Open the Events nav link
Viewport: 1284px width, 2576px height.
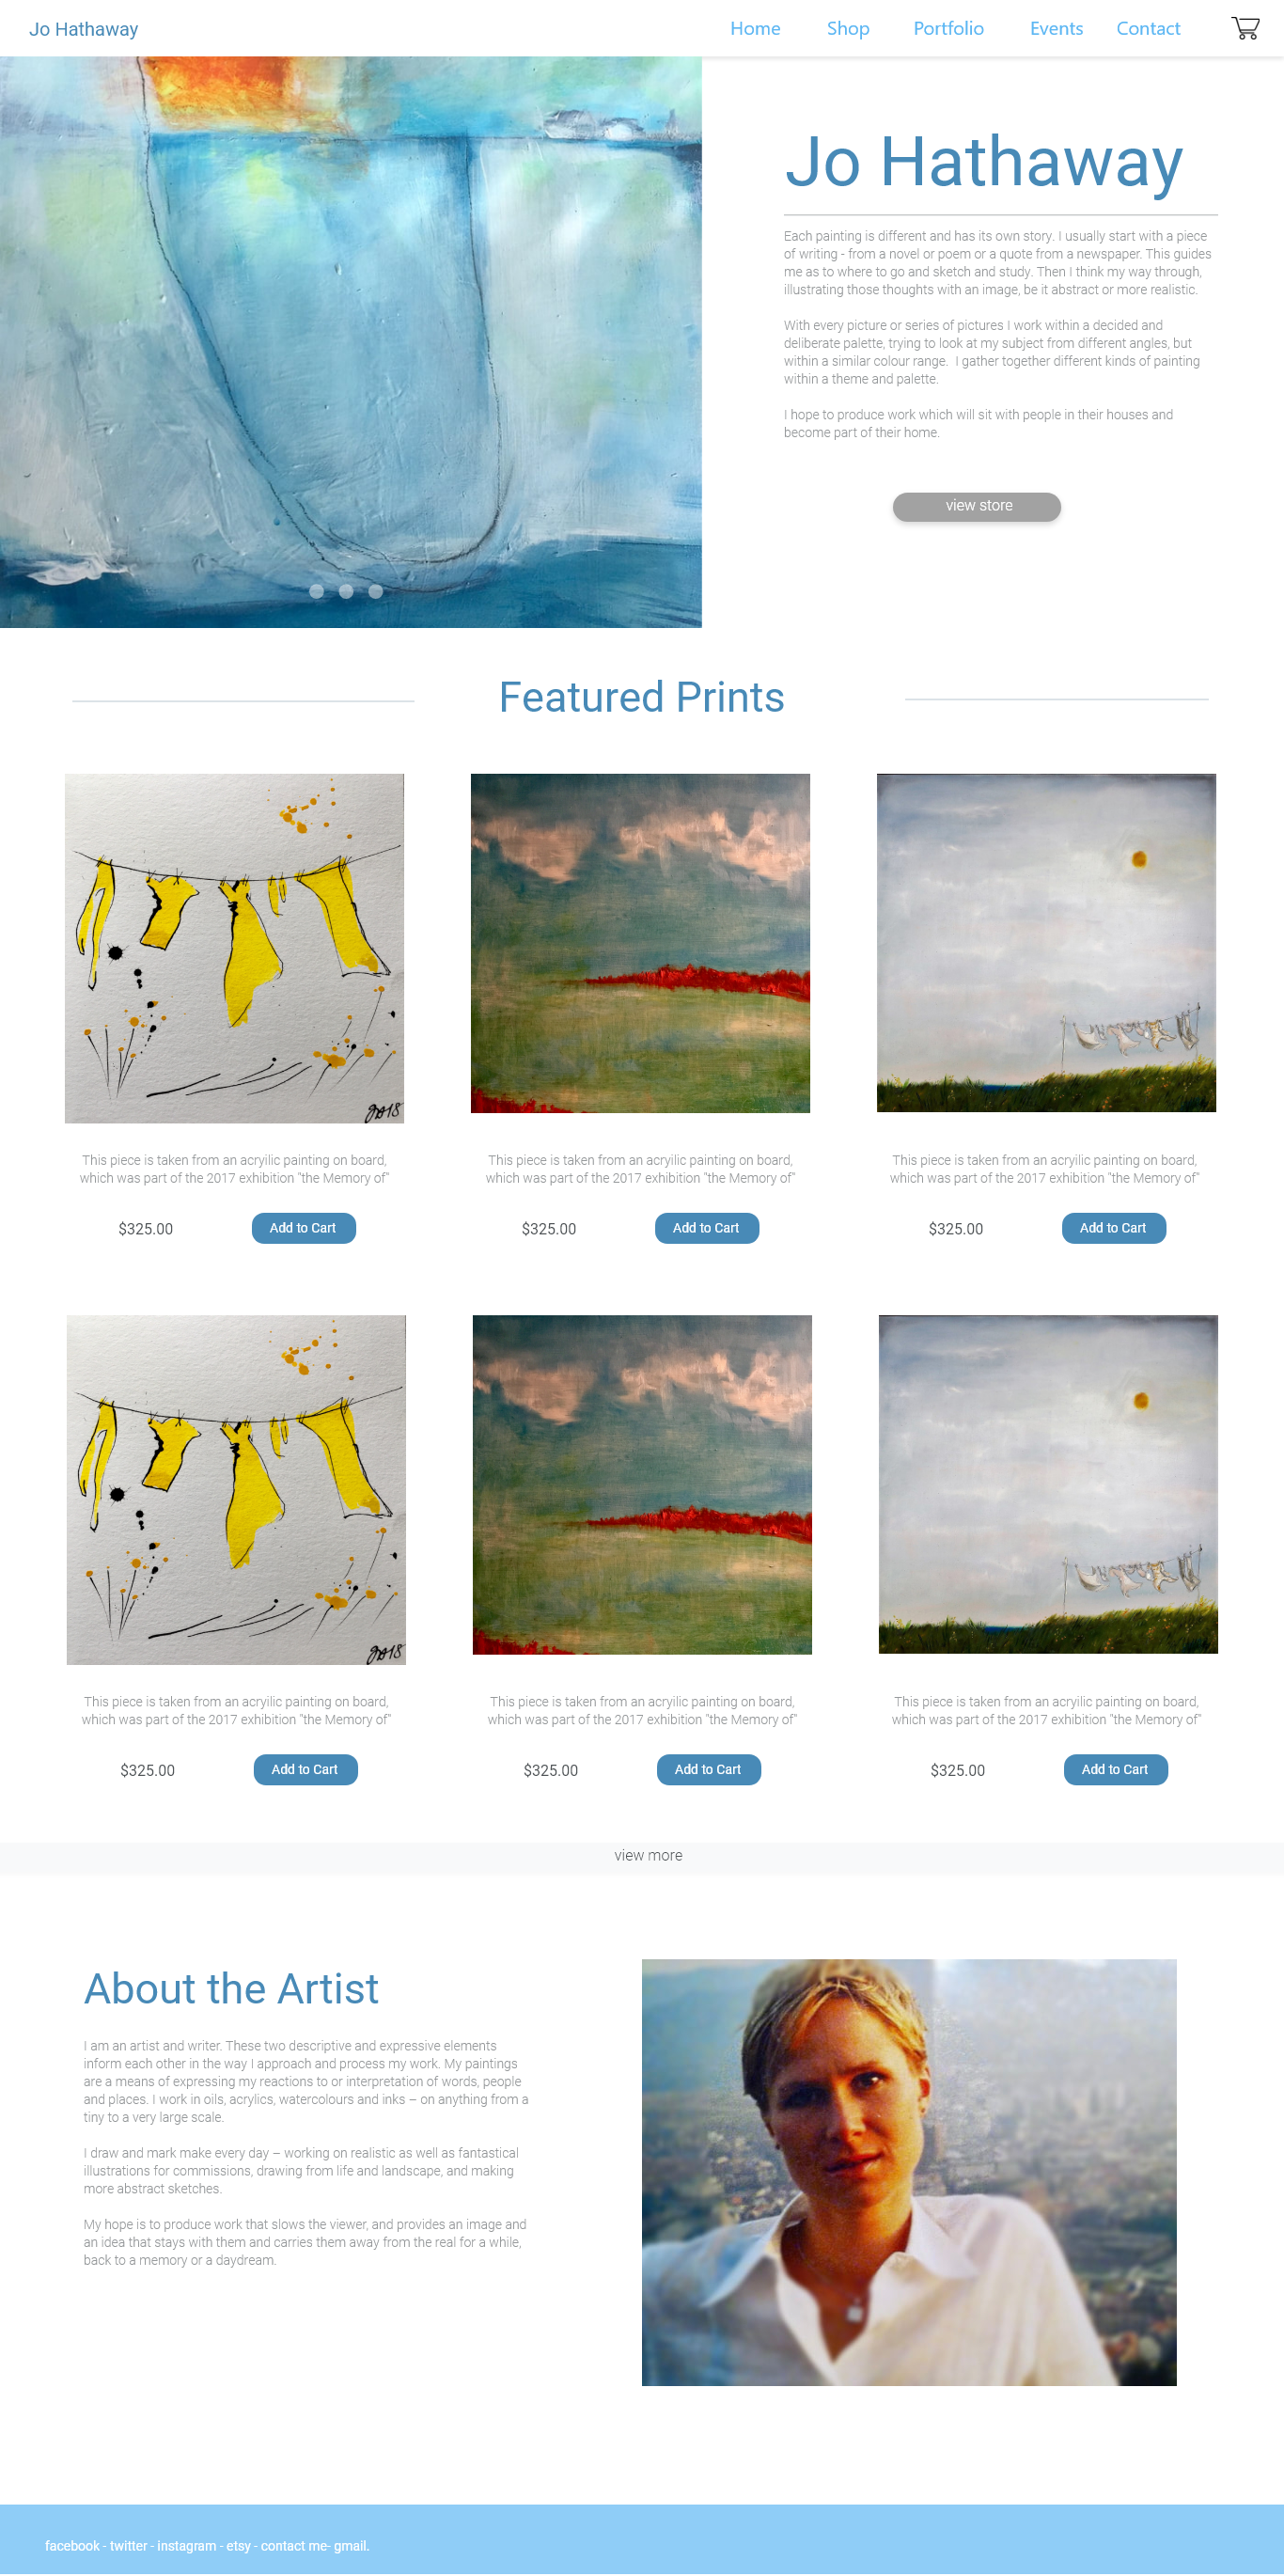point(1056,29)
